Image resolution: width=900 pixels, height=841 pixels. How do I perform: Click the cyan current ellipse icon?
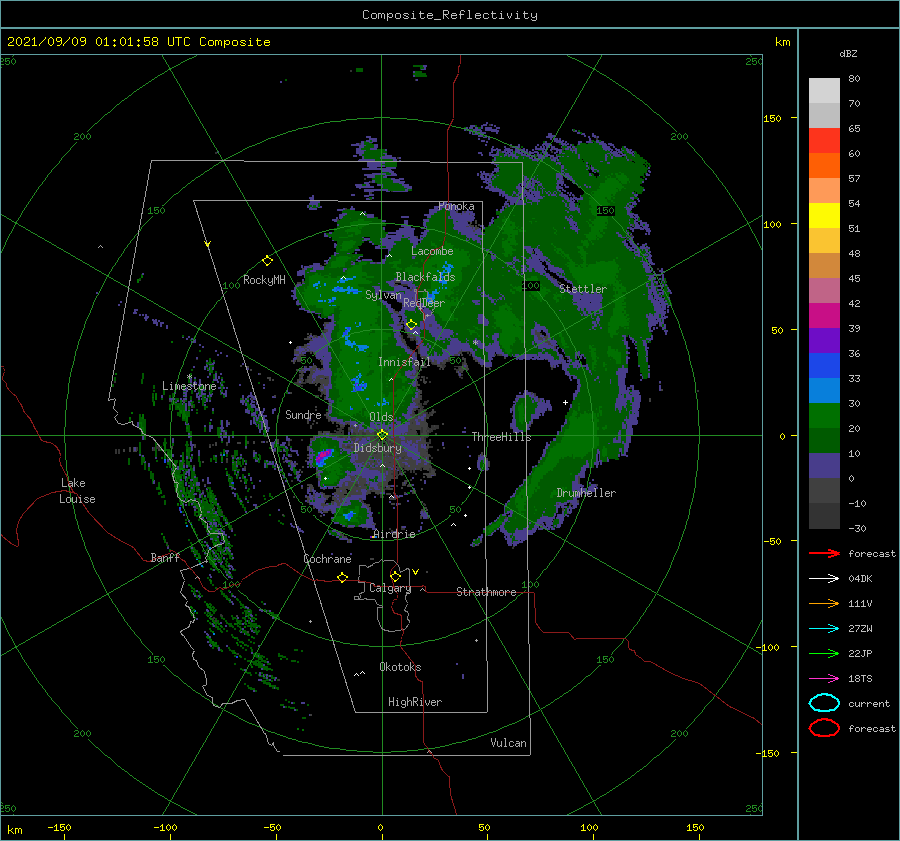[824, 703]
